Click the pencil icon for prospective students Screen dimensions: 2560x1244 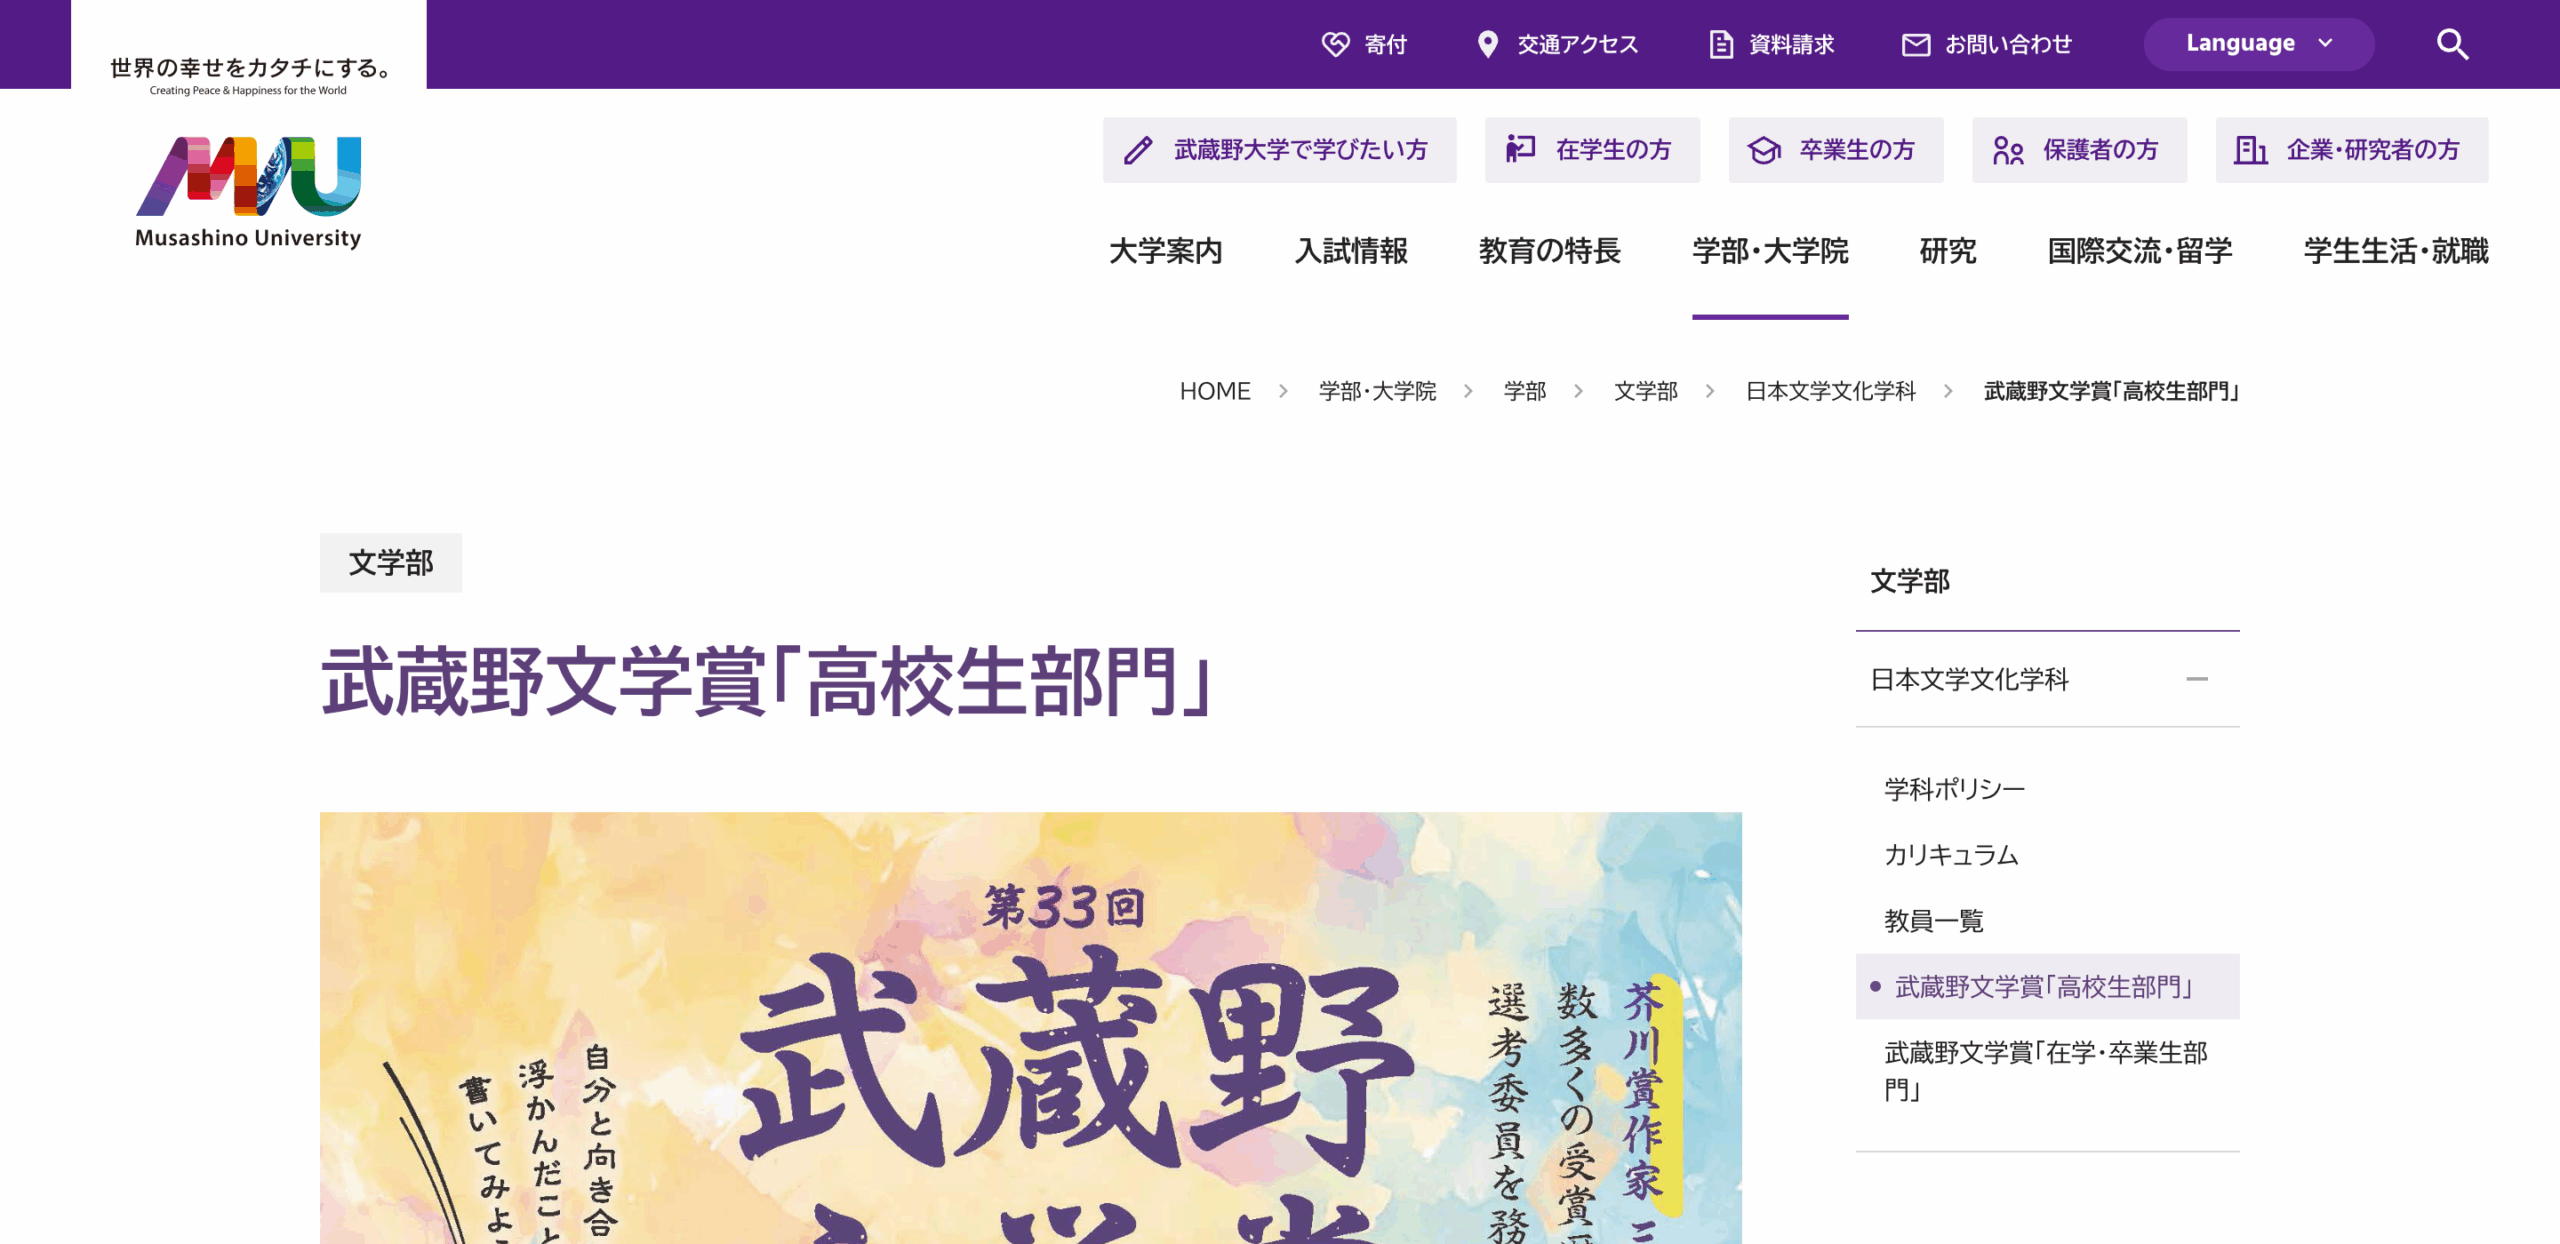coord(1138,150)
